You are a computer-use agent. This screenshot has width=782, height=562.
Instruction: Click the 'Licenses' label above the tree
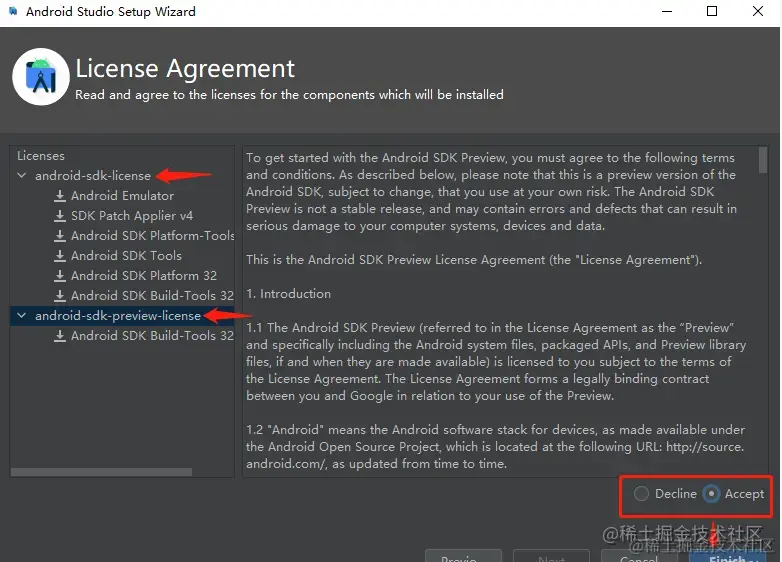41,156
